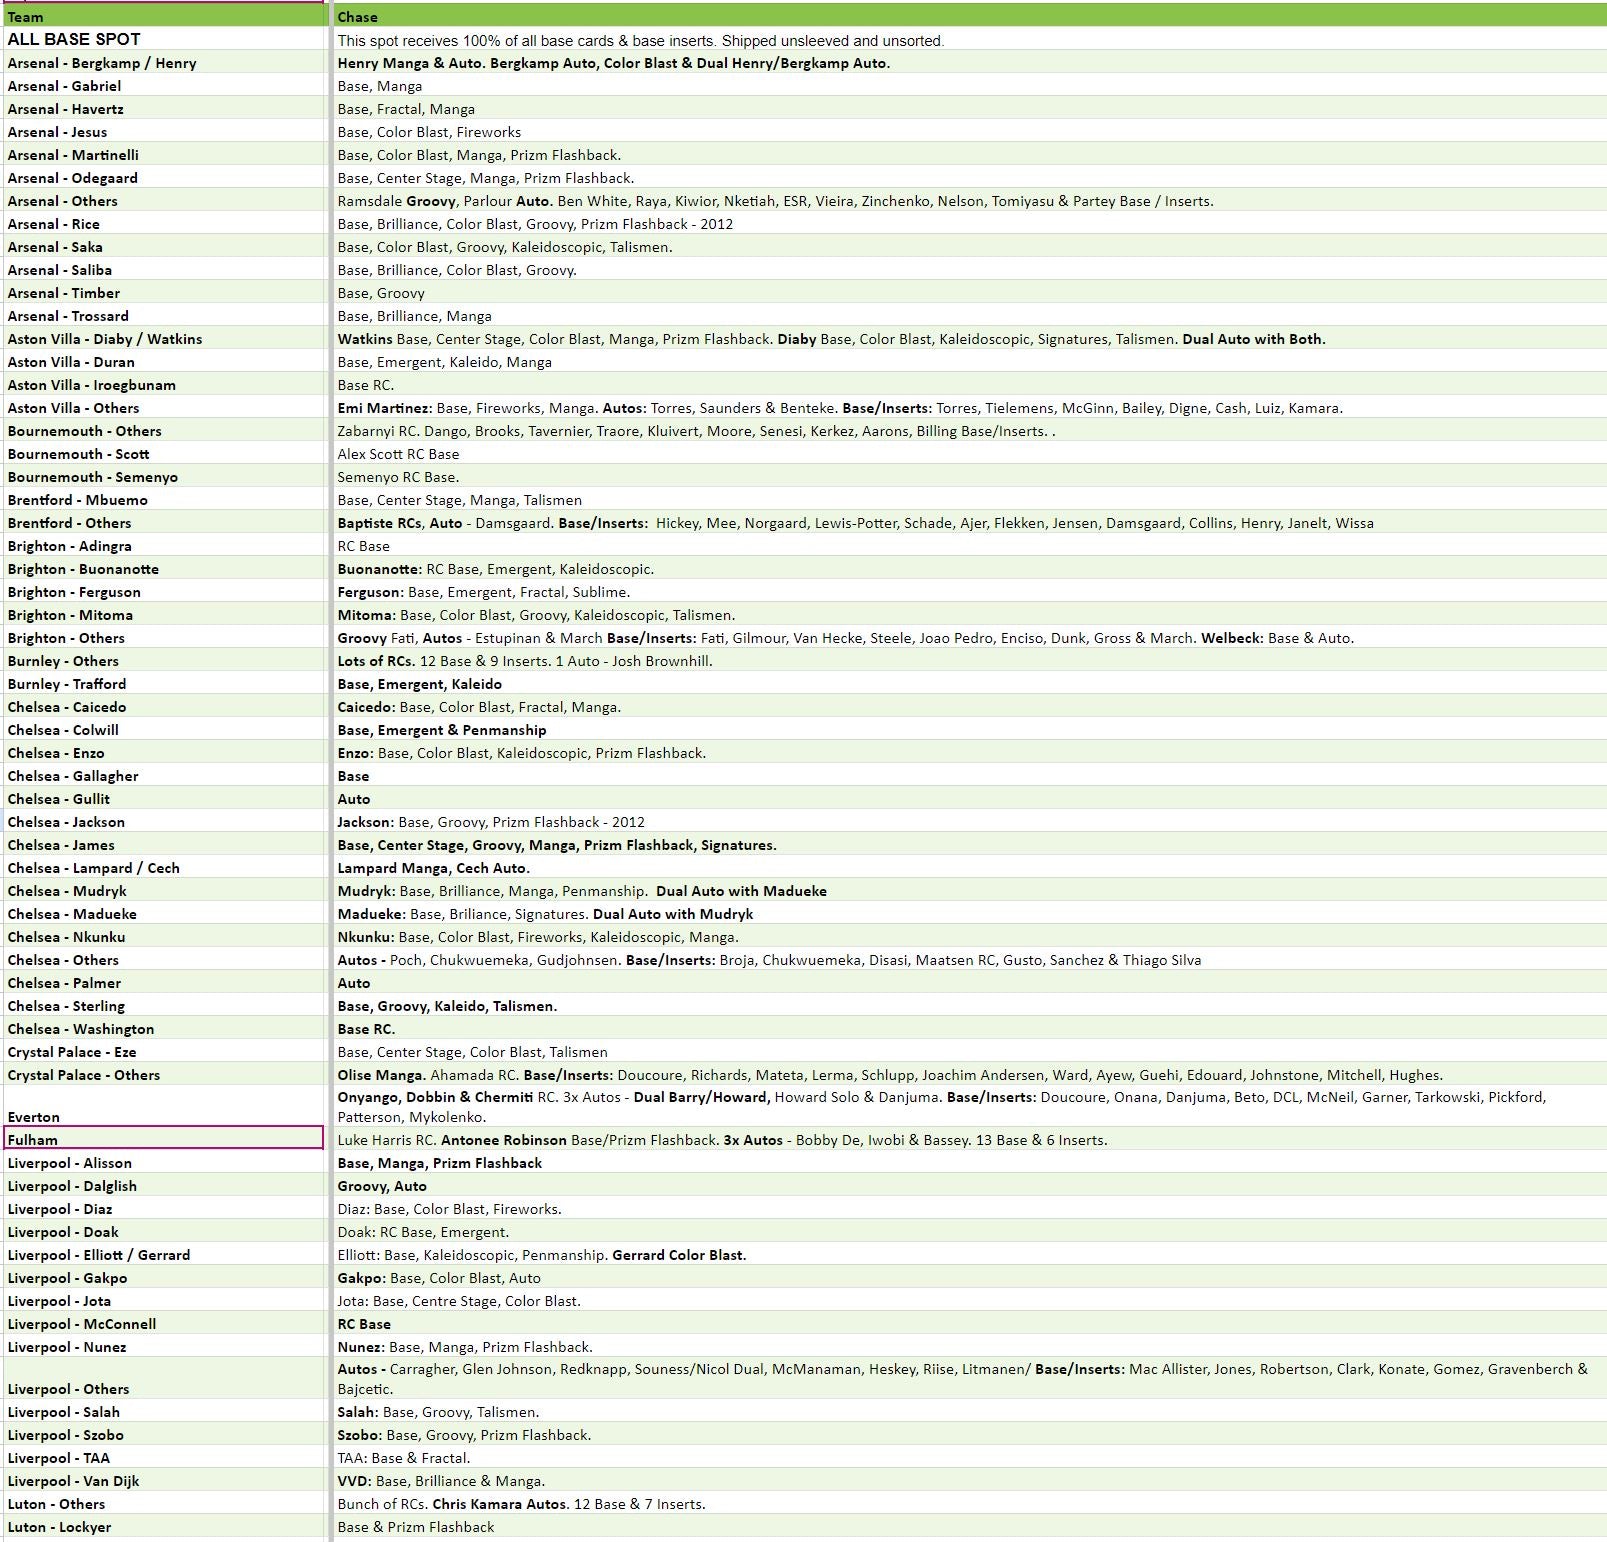Select the Liverpool - Van Dijk cell

(164, 1481)
